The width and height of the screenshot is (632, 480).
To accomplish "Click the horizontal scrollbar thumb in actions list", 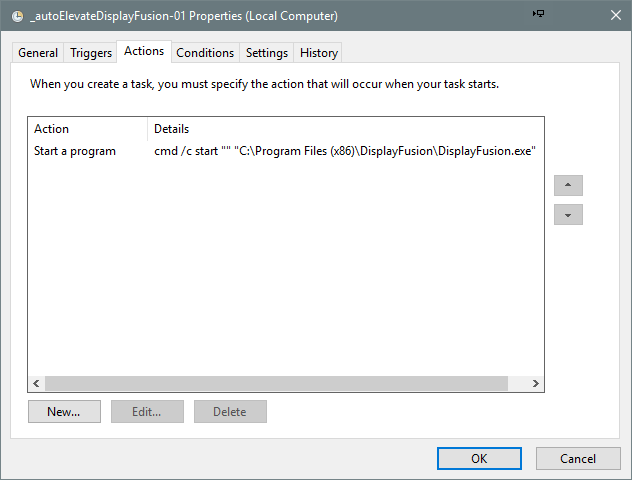I will click(x=276, y=384).
